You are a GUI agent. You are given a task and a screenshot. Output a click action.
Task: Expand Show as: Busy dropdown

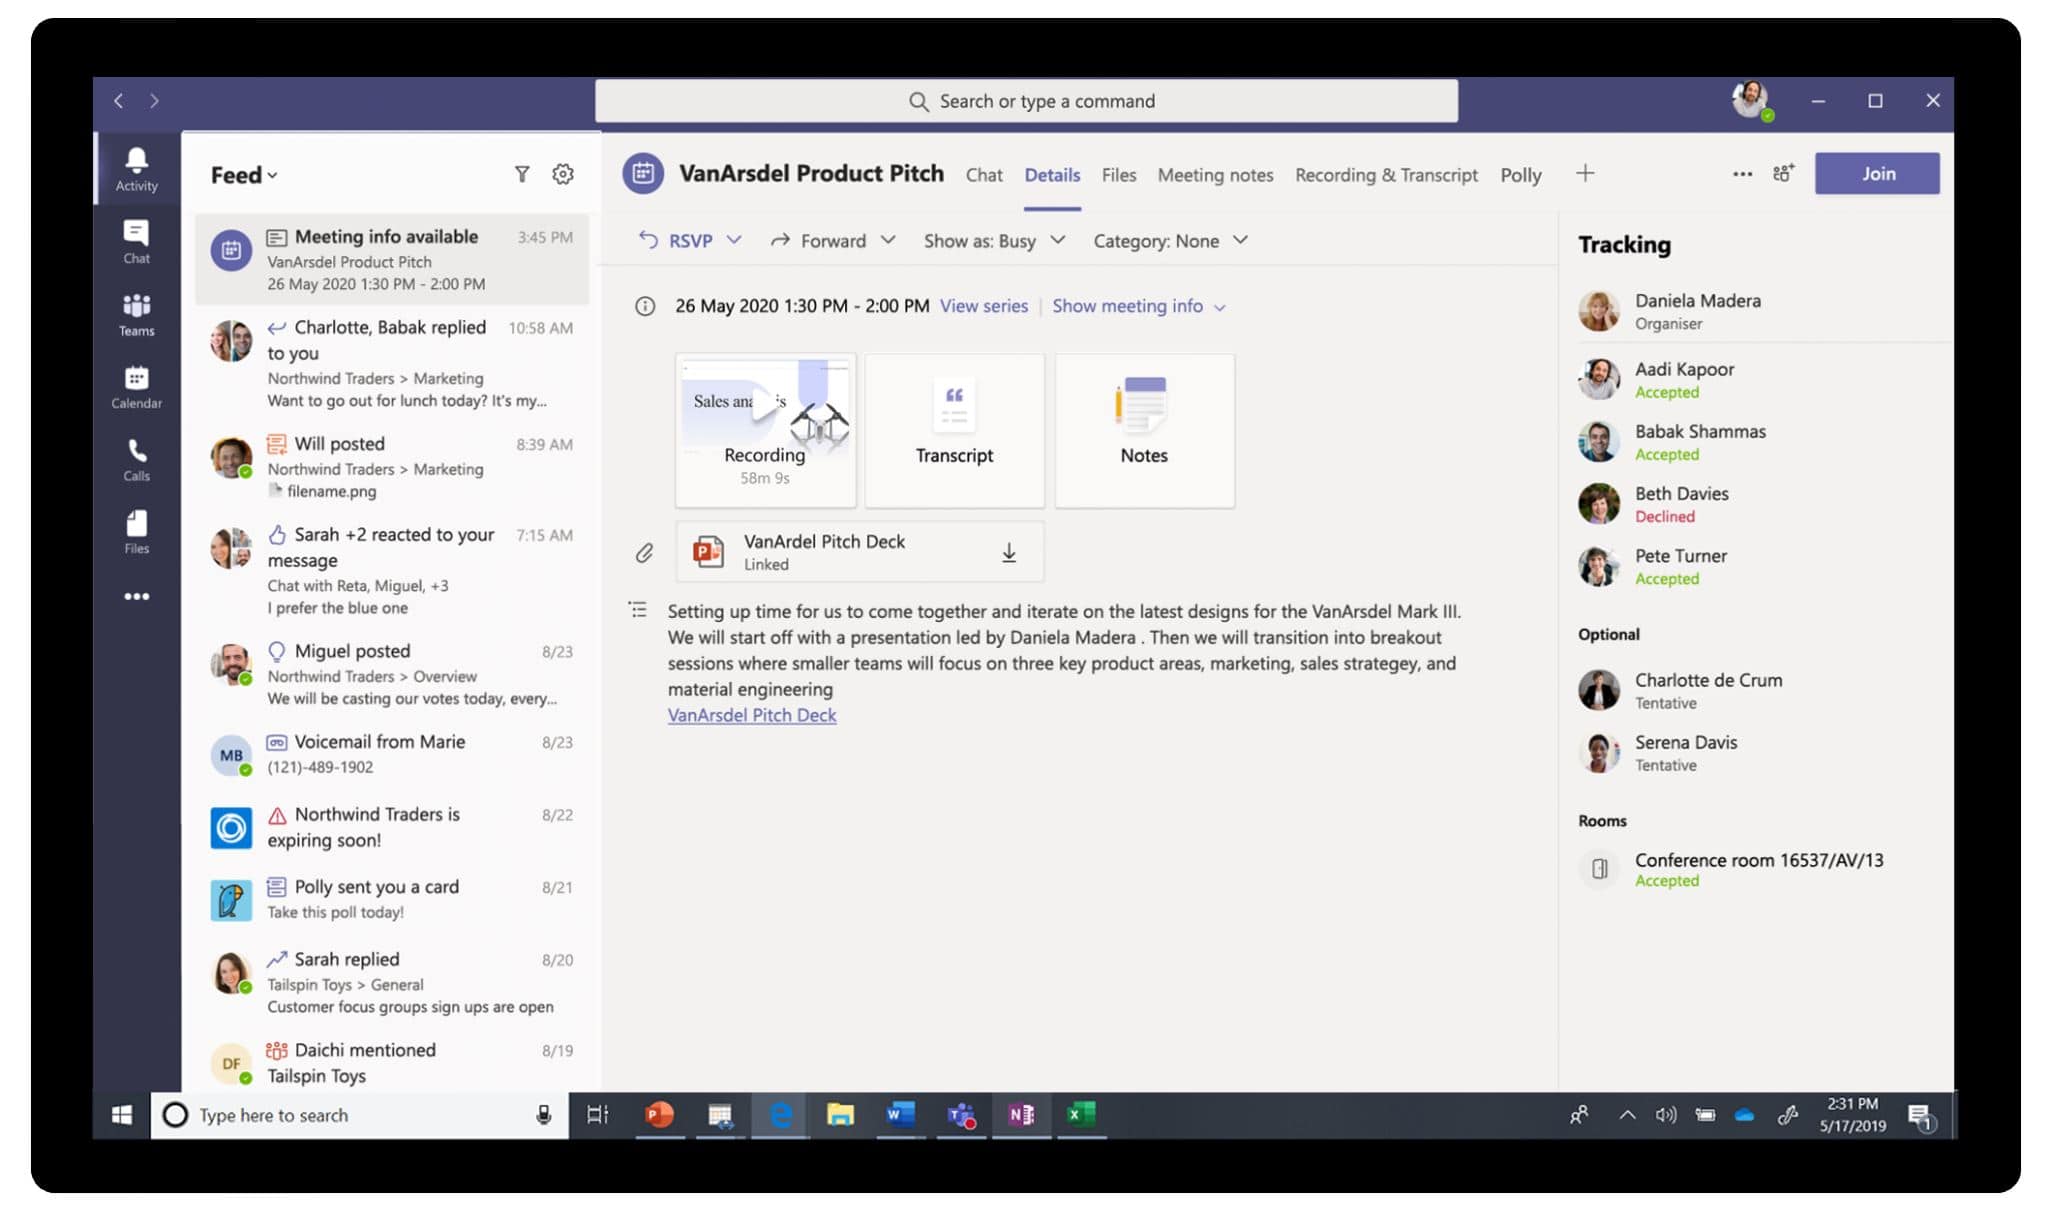tap(995, 241)
